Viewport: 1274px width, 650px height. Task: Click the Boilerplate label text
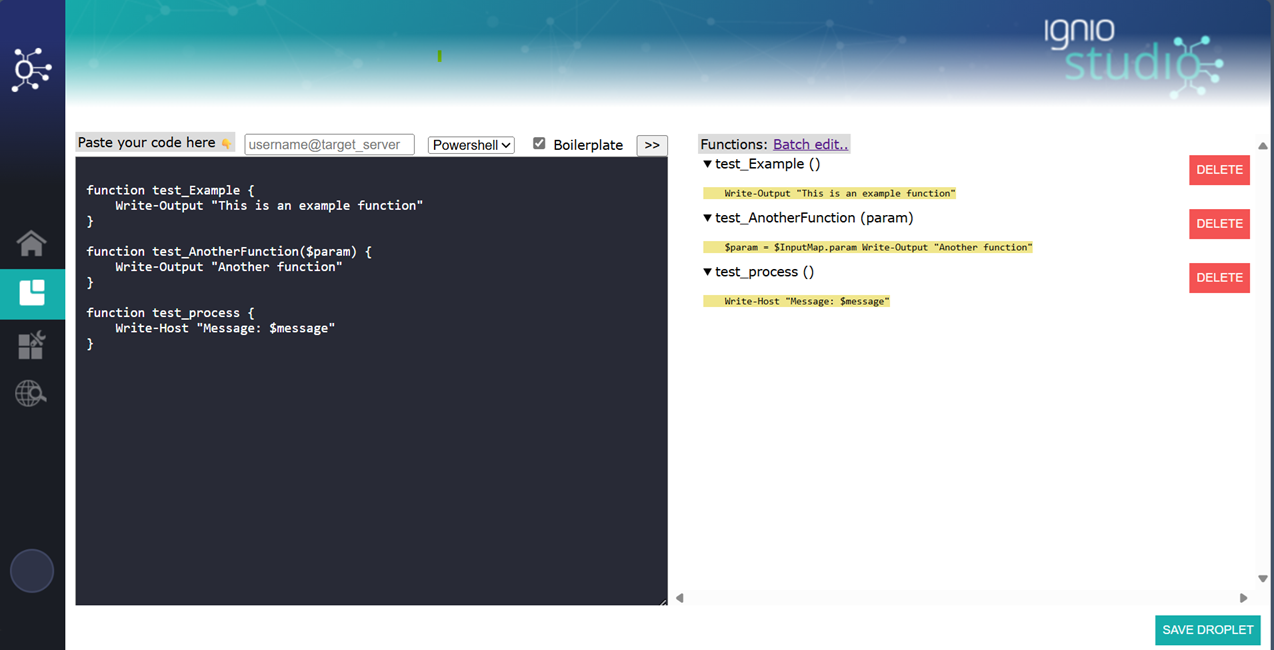pos(588,145)
